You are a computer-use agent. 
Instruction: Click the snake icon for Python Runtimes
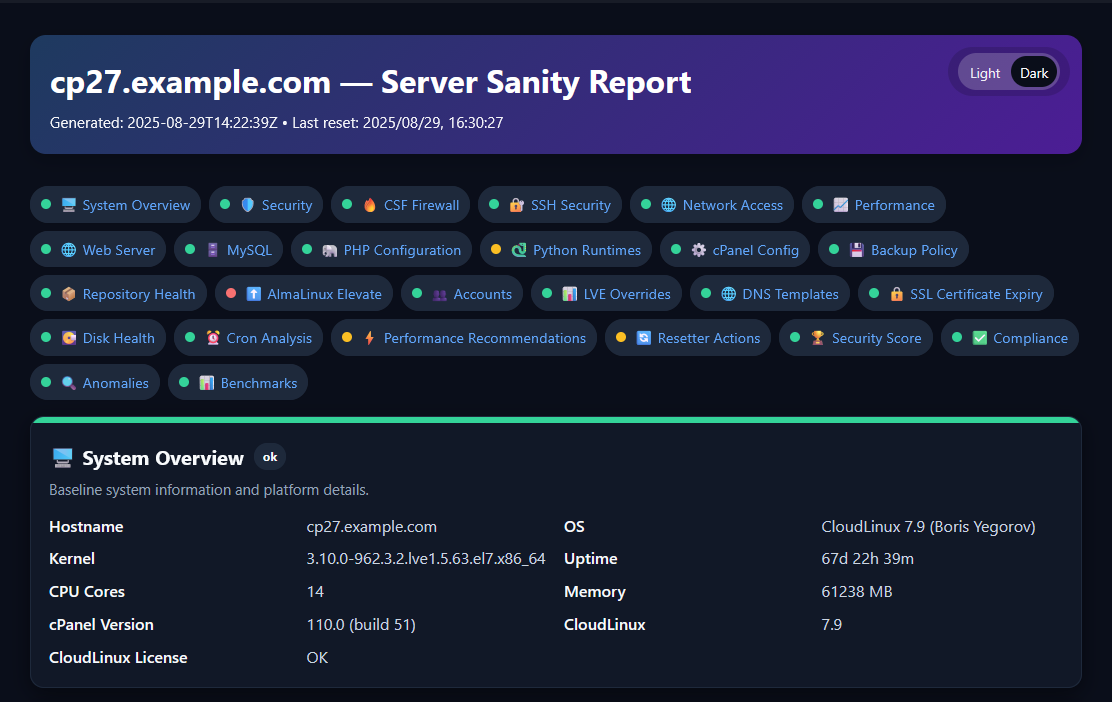coord(518,250)
